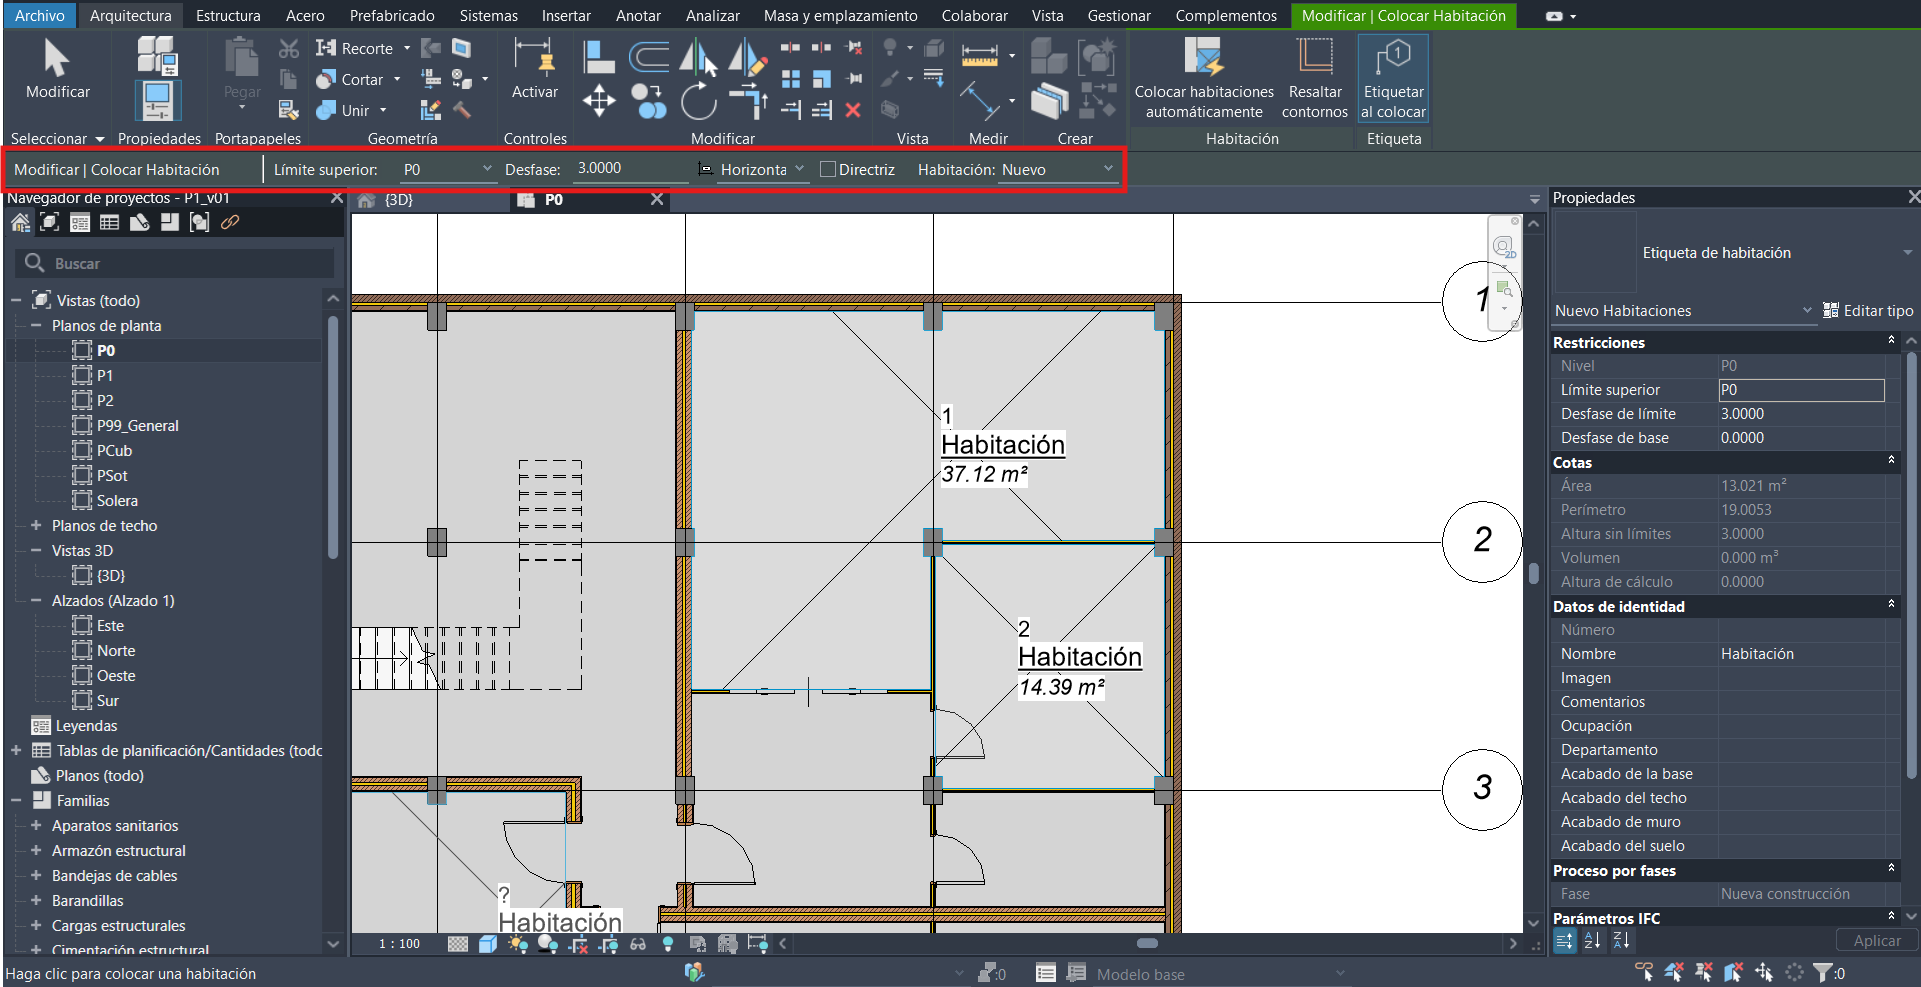Click the Aplicar button
The width and height of the screenshot is (1921, 987).
pyautogui.click(x=1876, y=941)
